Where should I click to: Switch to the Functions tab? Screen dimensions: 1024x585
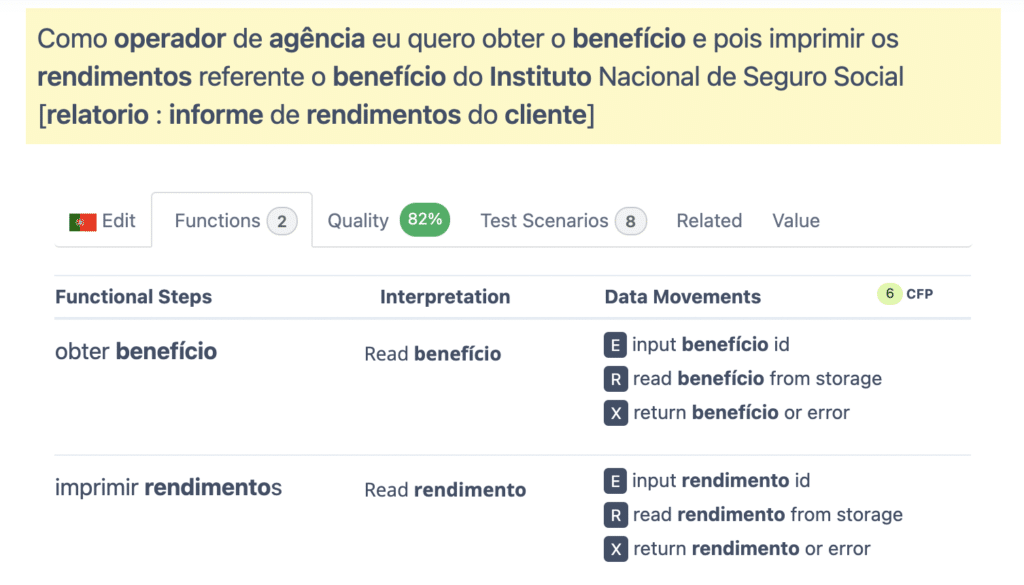[x=217, y=221]
